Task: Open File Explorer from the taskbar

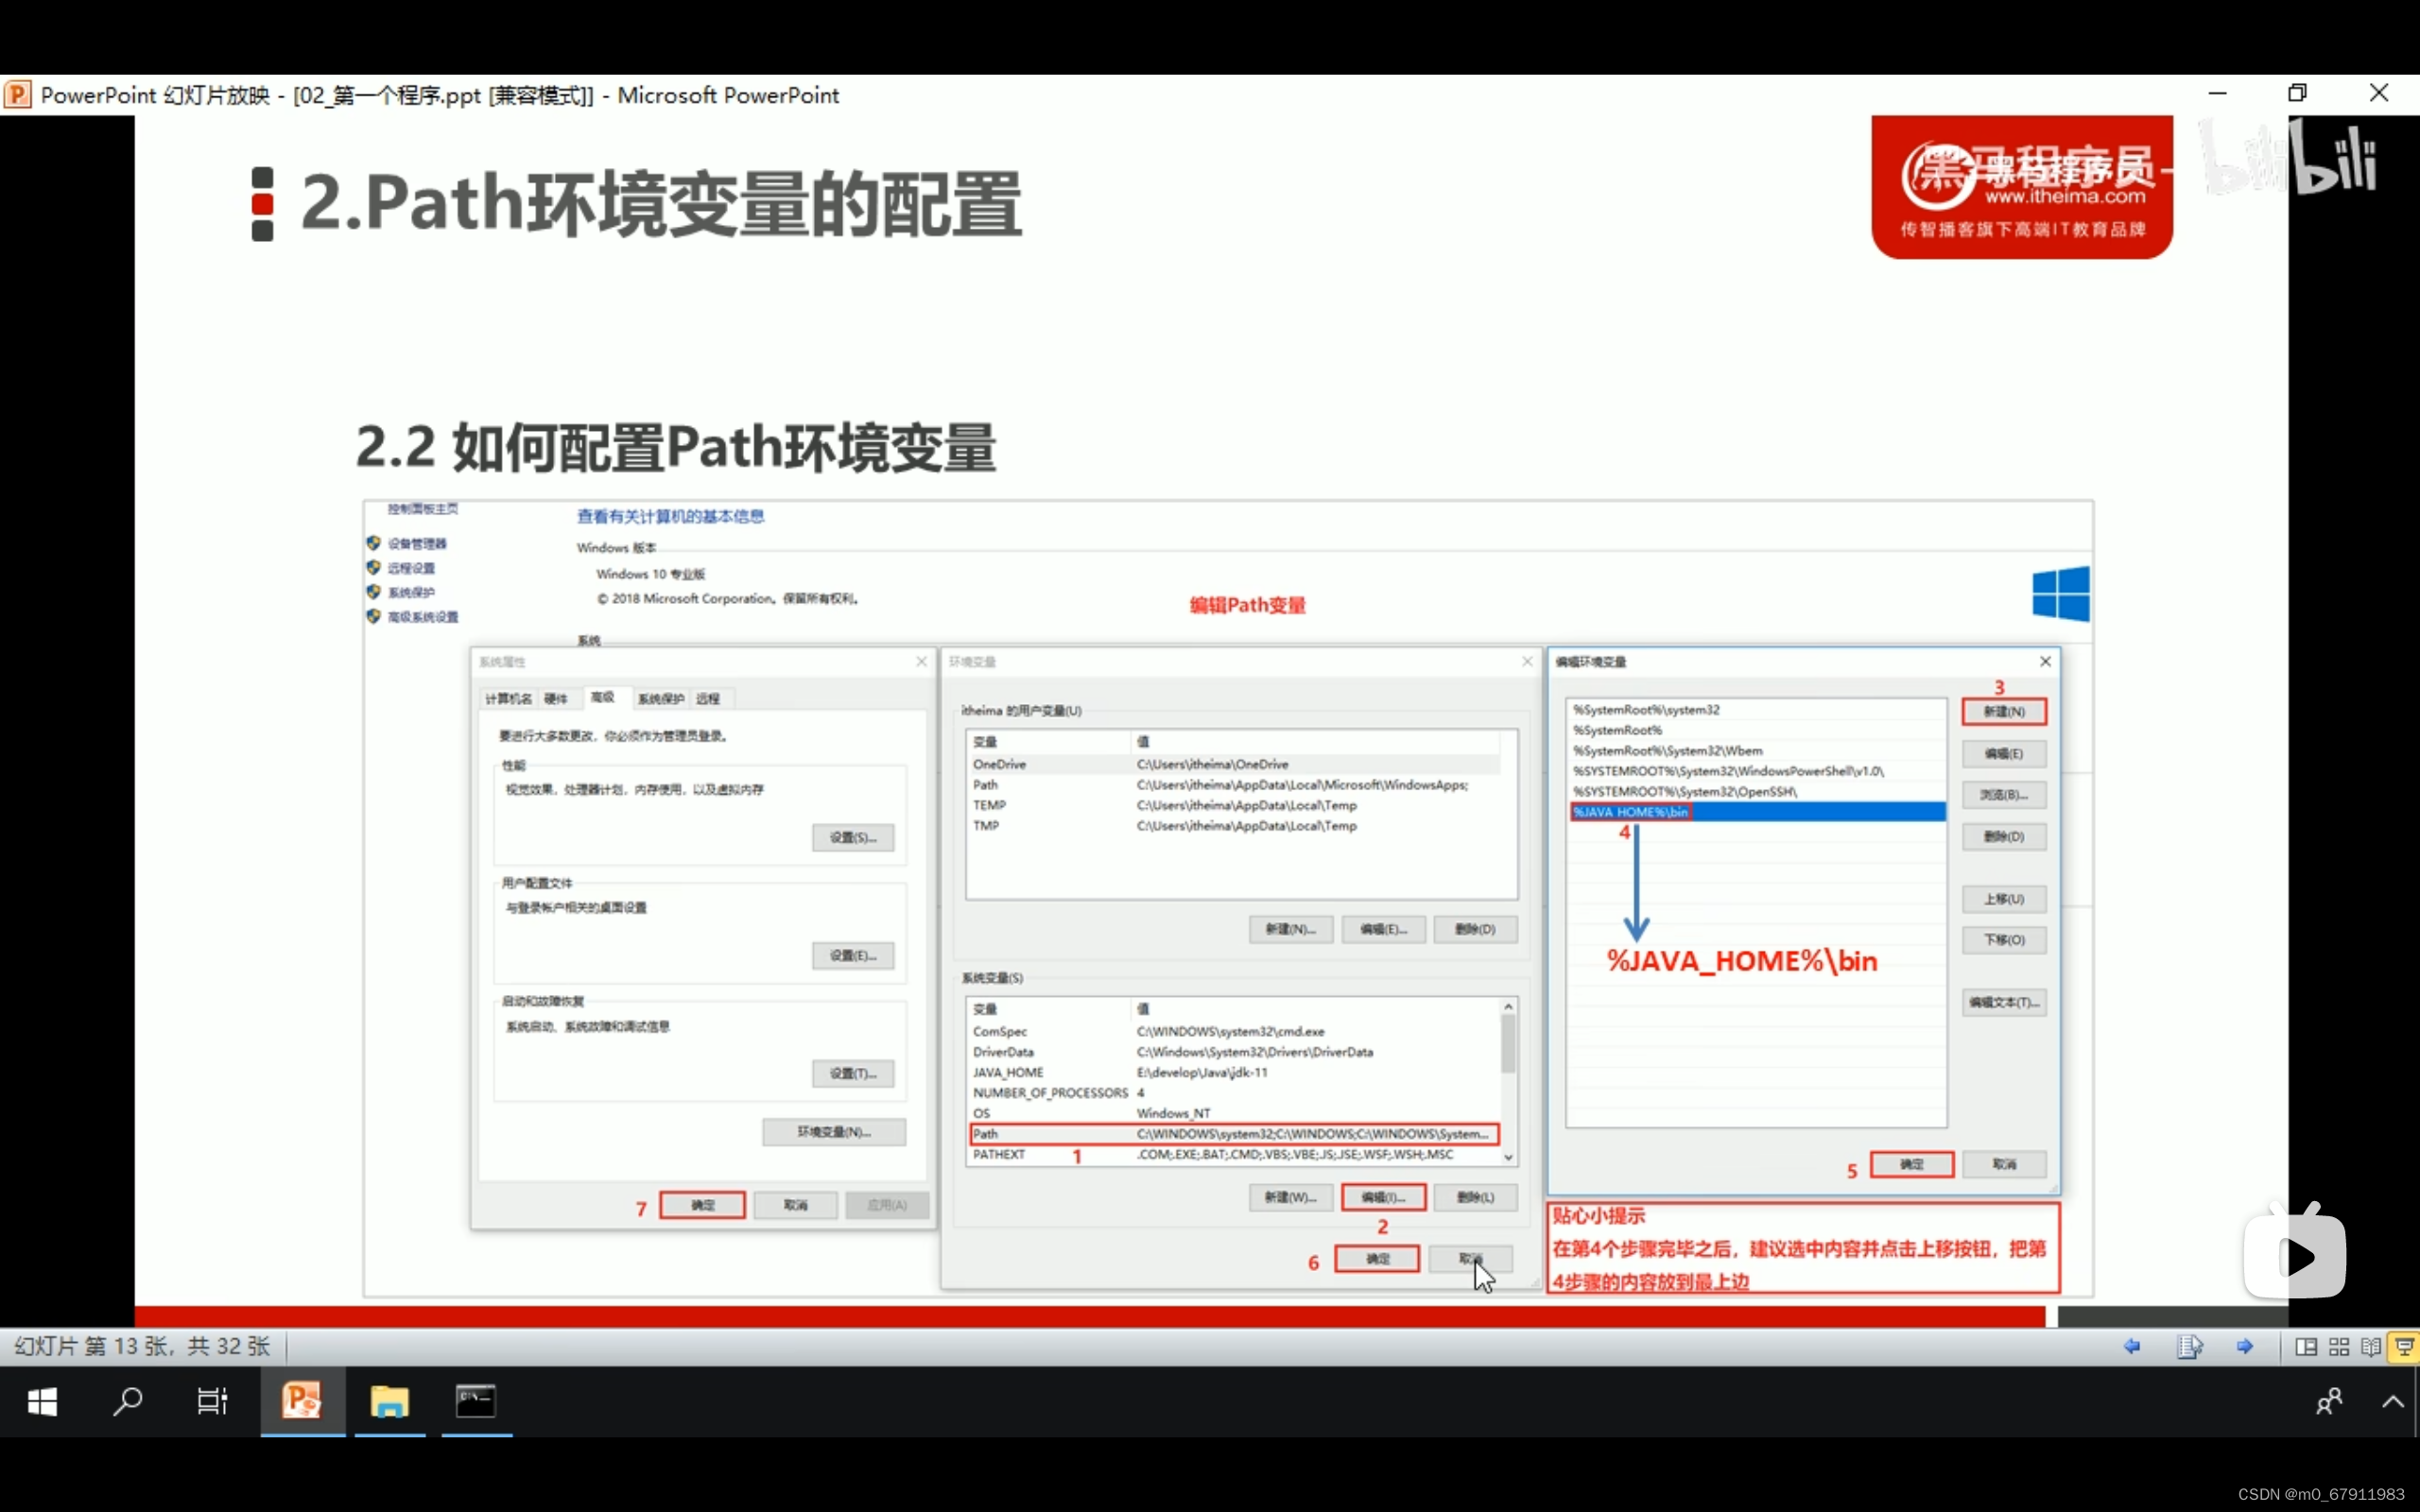Action: click(x=389, y=1401)
